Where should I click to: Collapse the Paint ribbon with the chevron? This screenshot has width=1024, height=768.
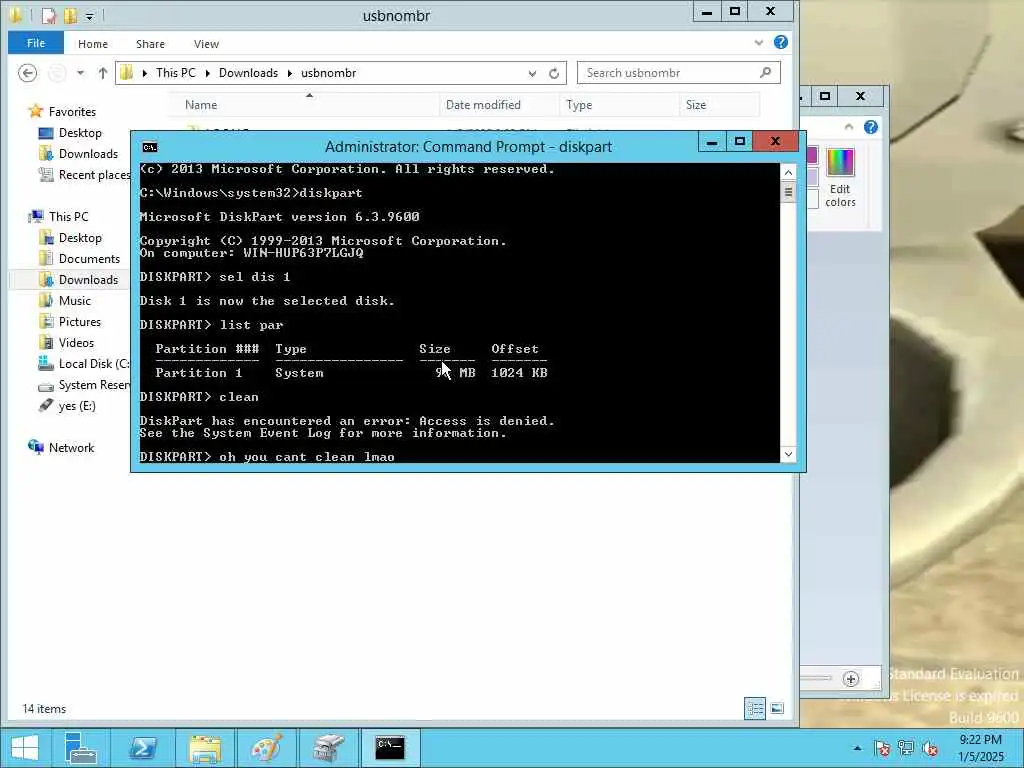(848, 127)
